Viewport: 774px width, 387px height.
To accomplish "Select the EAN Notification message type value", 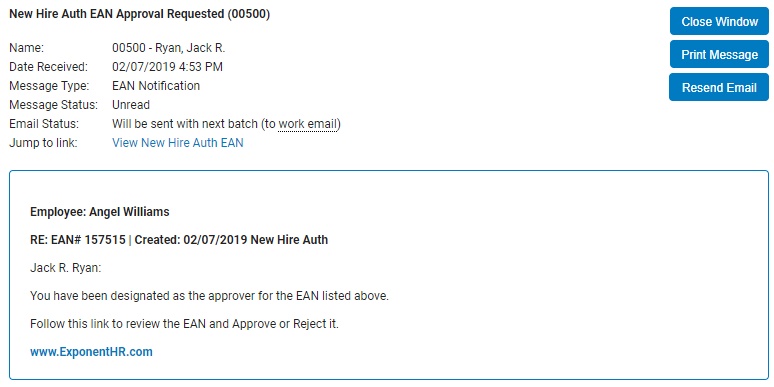I will point(156,86).
